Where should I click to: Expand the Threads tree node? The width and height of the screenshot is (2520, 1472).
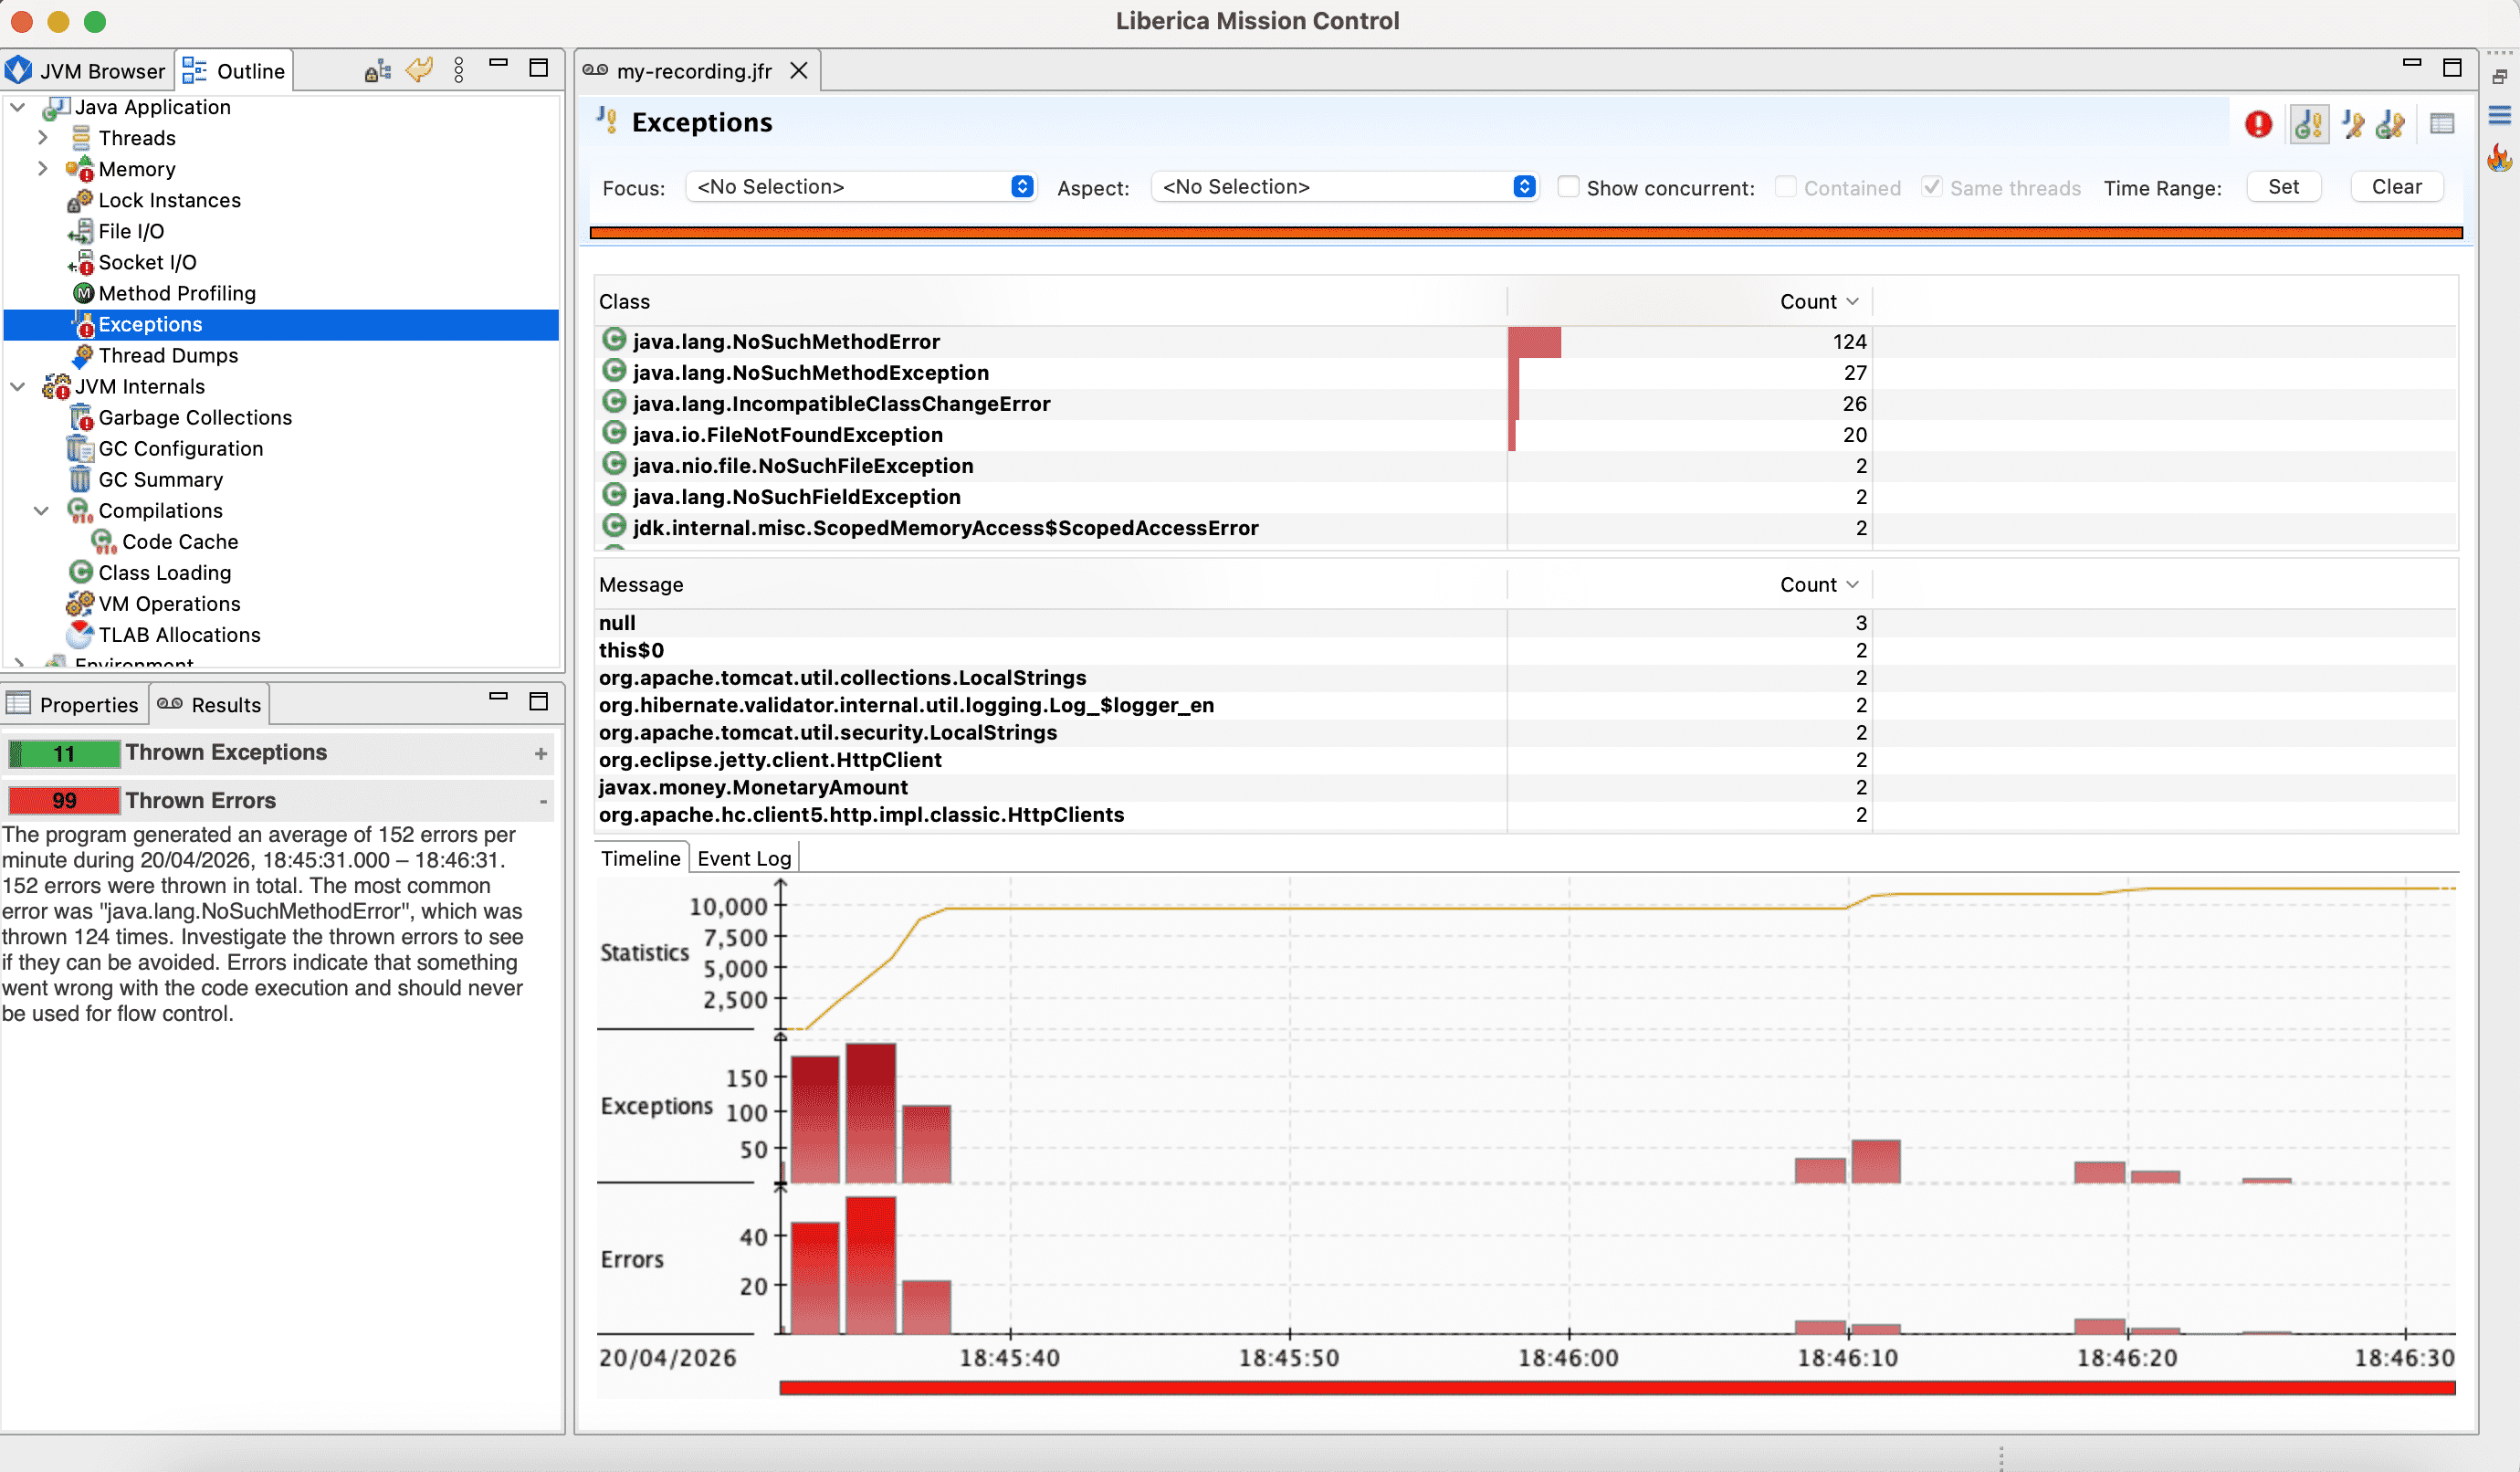pos(42,138)
